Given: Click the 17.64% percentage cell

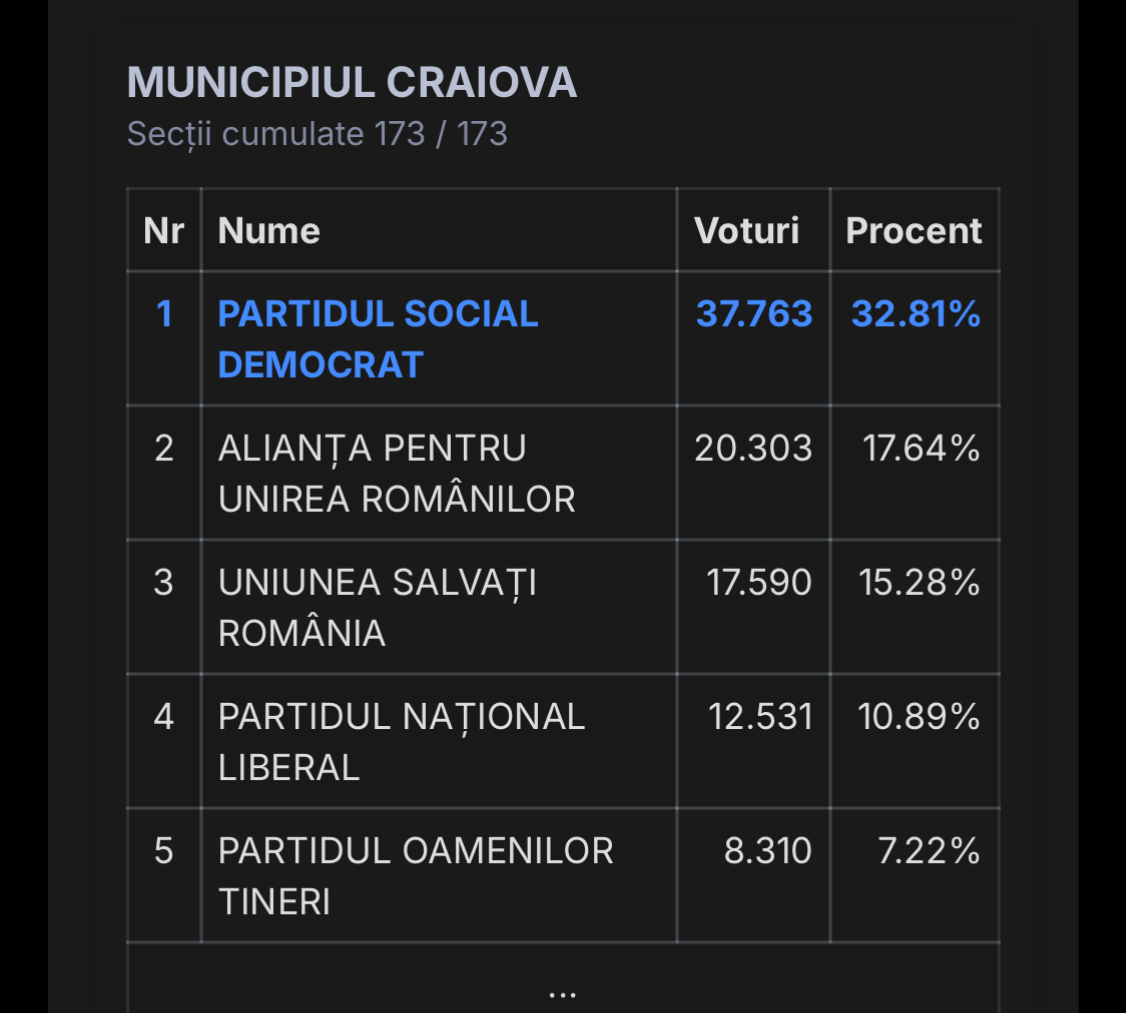Looking at the screenshot, I should (921, 449).
